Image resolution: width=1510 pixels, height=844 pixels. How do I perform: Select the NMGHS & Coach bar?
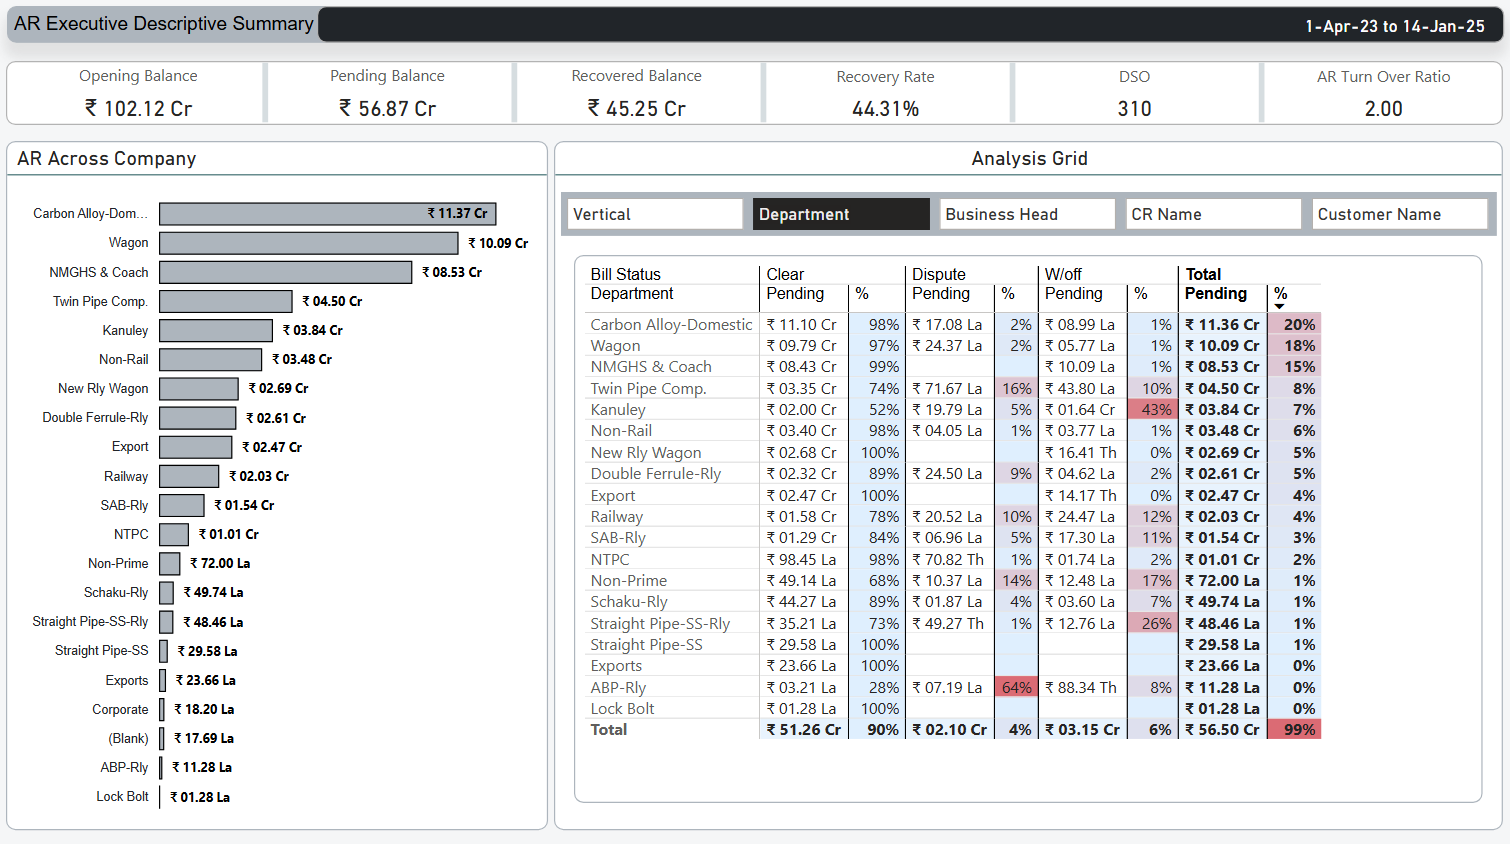point(286,272)
